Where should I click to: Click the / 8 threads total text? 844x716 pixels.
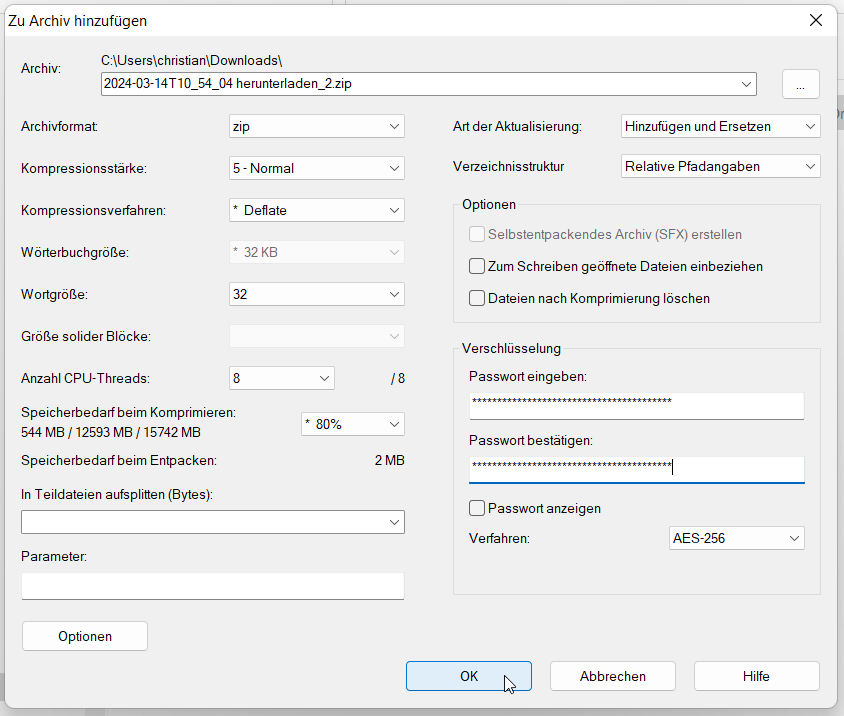coord(398,378)
